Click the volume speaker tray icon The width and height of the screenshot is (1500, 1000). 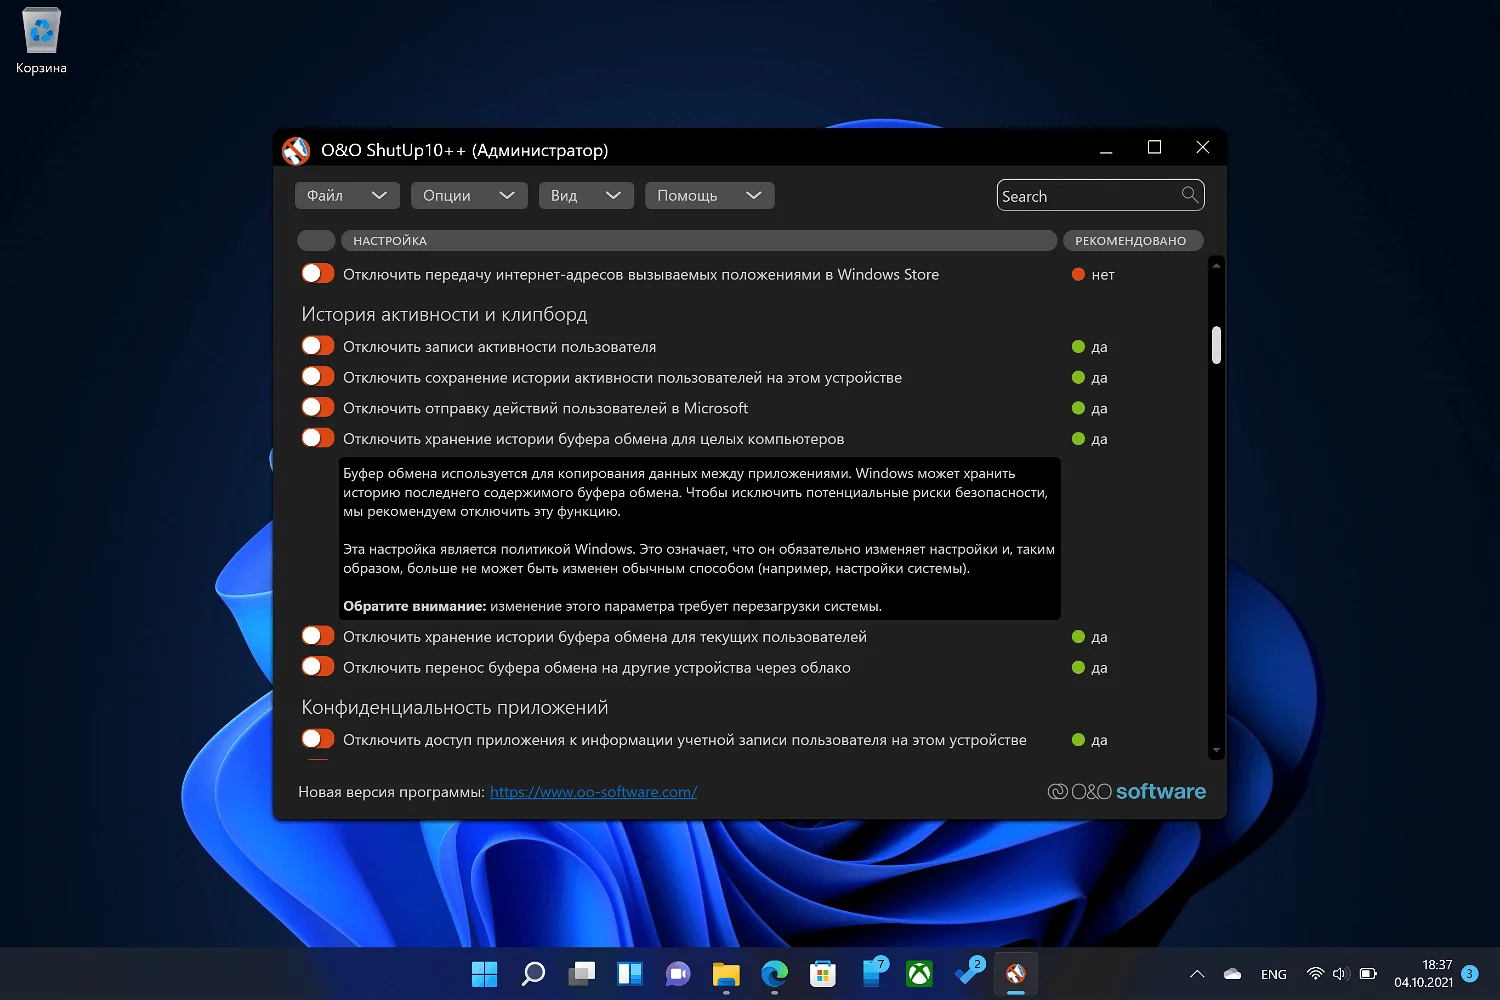click(x=1341, y=974)
